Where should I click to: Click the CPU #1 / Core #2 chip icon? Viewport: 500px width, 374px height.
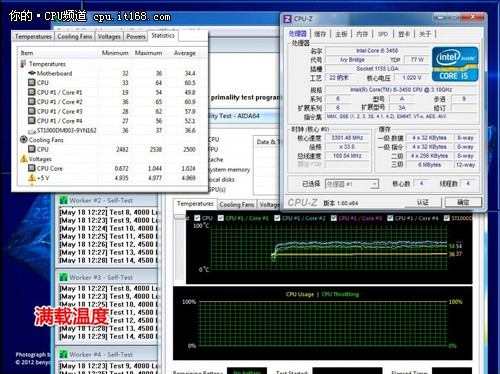click(x=32, y=101)
